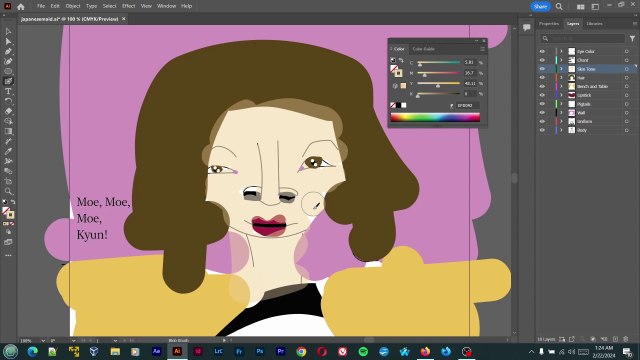Hide the Hair layer

click(542, 78)
